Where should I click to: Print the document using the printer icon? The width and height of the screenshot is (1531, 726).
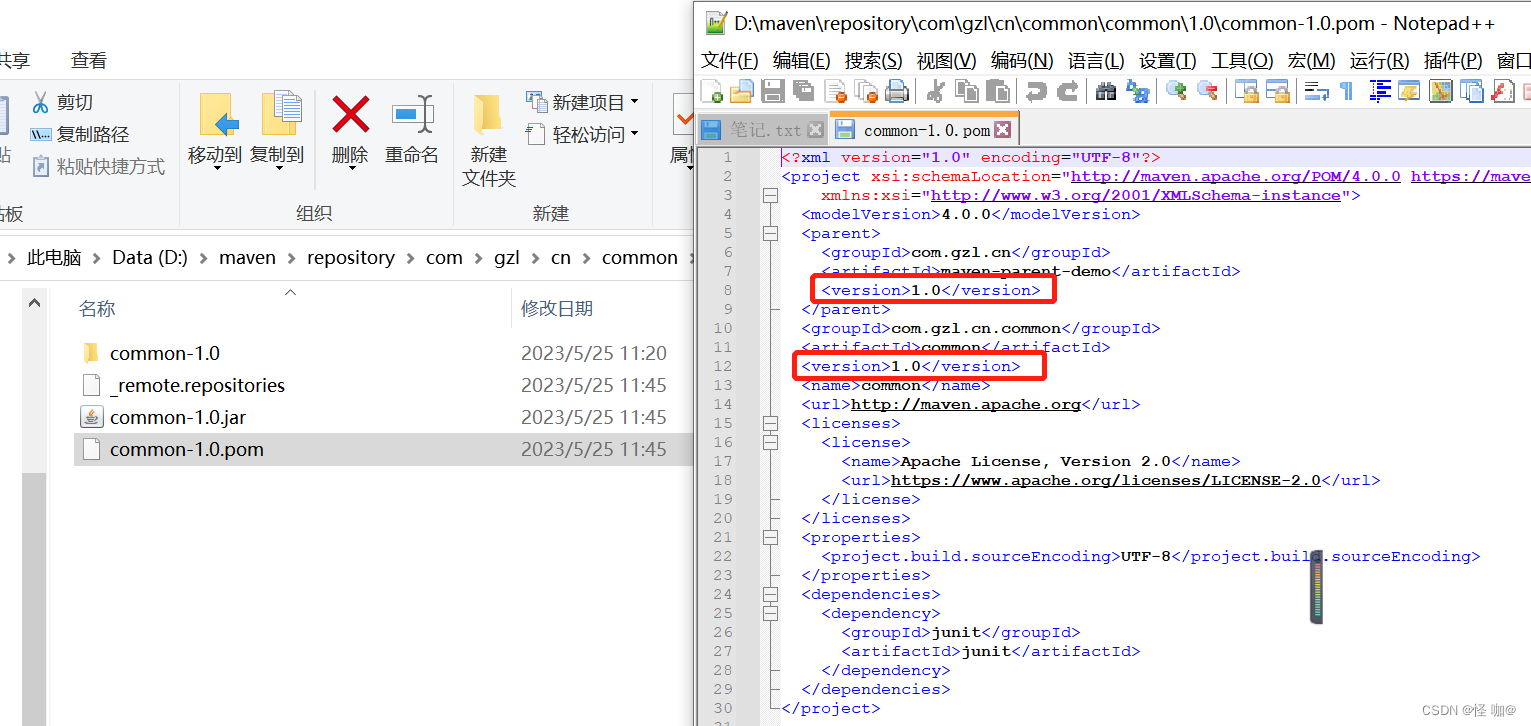point(897,91)
